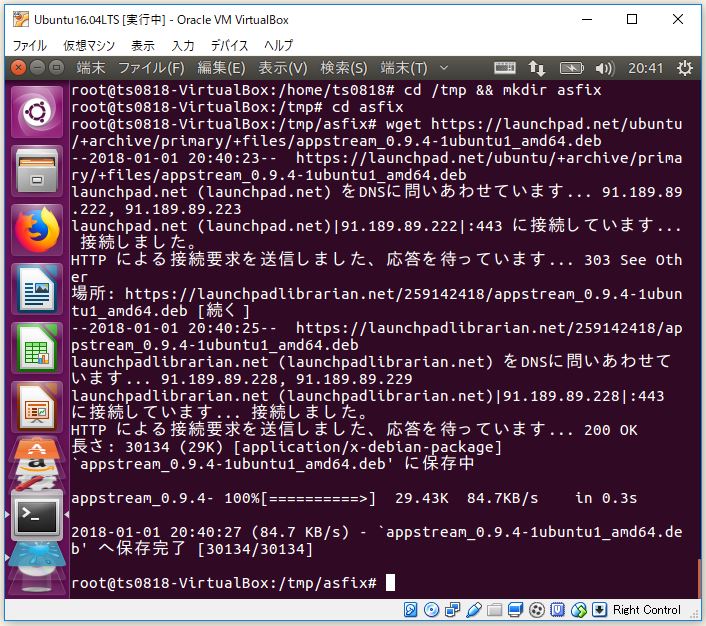Viewport: 706px width, 626px height.
Task: Launch Firefox from the Ubuntu launcher
Action: click(x=37, y=231)
